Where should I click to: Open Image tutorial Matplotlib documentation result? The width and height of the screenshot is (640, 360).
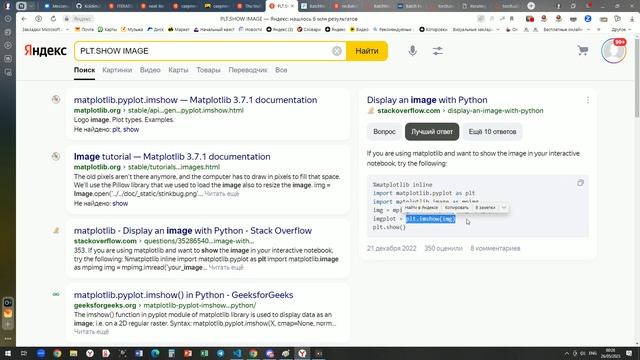[172, 157]
